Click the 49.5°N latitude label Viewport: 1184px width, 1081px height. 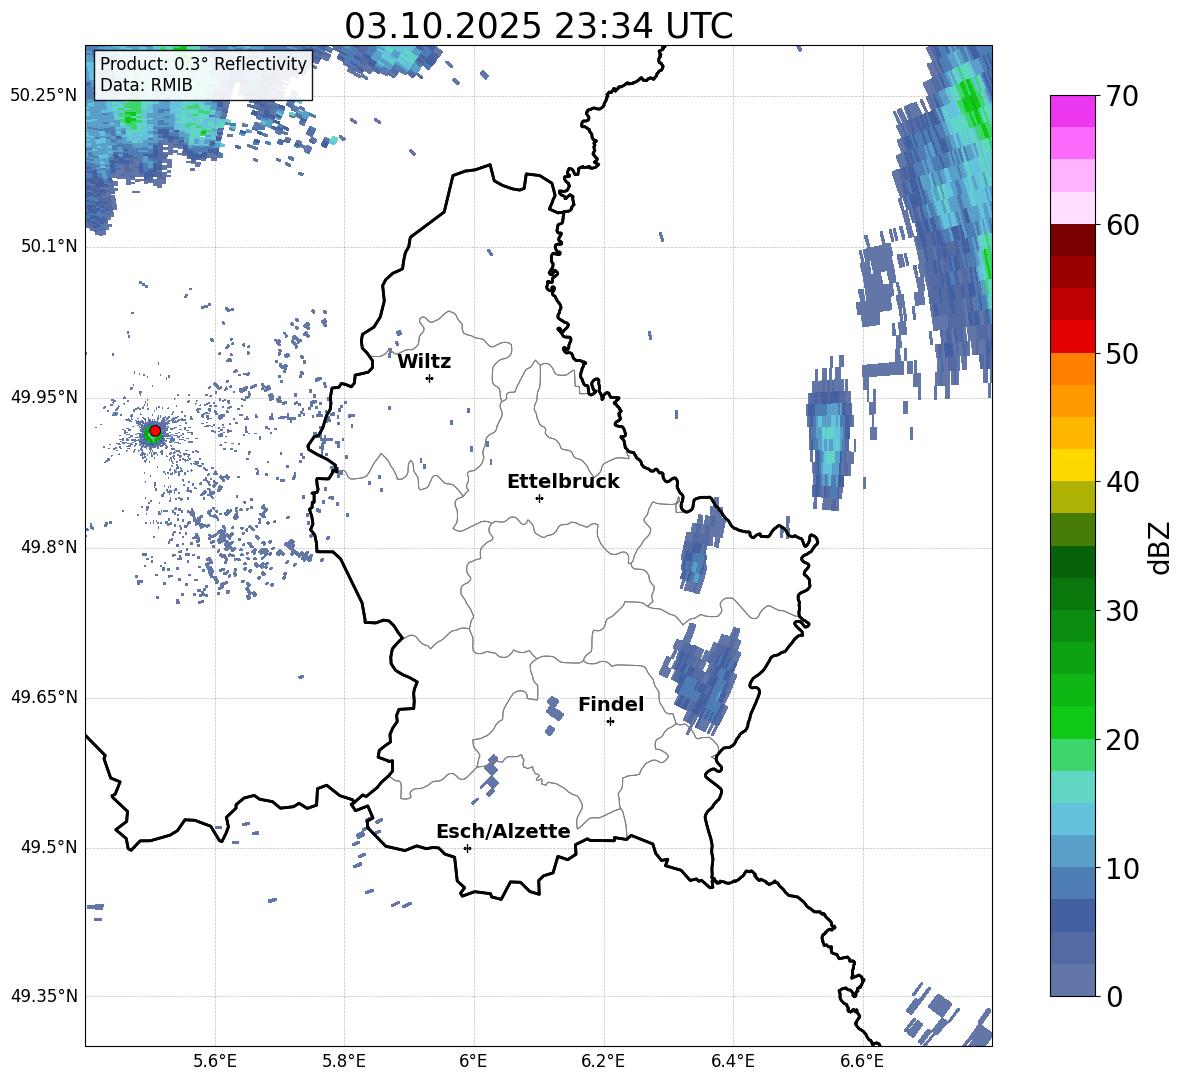(x=48, y=847)
